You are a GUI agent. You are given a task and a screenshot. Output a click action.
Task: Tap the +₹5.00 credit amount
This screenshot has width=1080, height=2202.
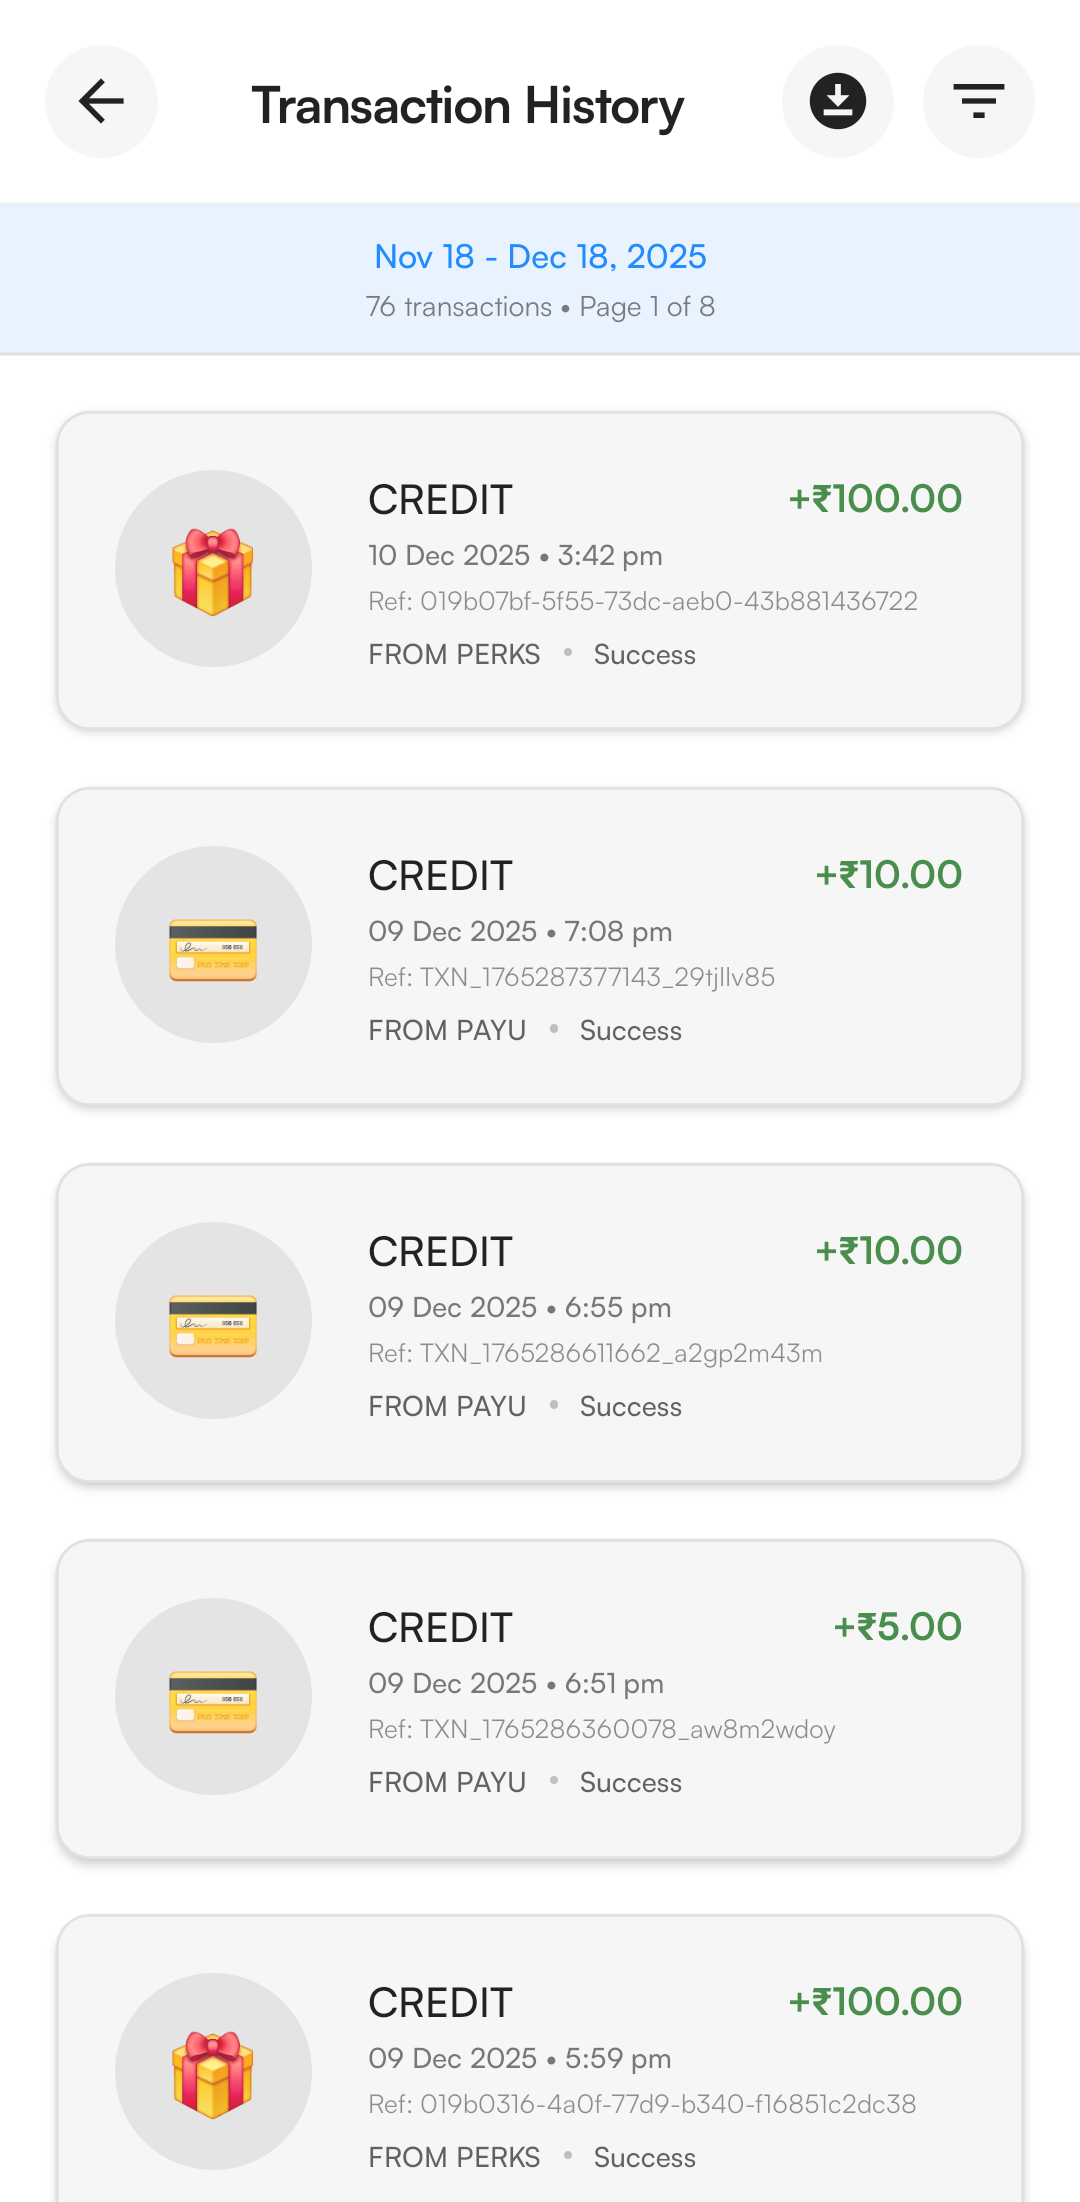pos(897,1627)
